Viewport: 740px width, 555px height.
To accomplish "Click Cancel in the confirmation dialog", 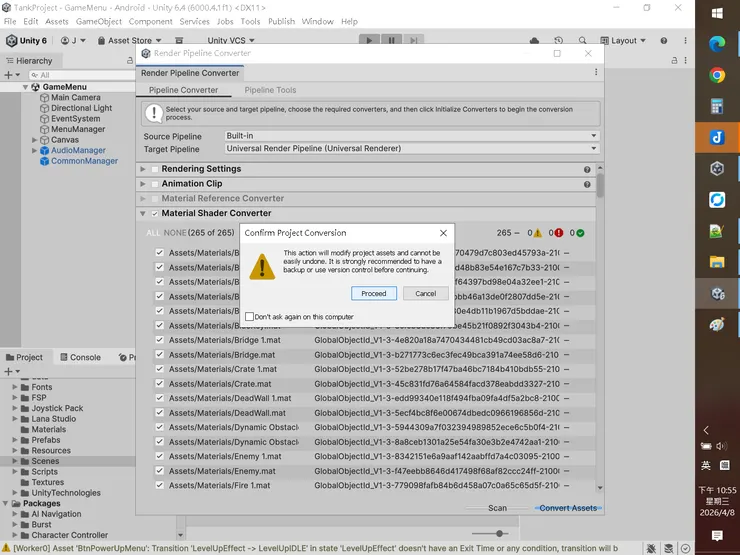I will [x=426, y=294].
